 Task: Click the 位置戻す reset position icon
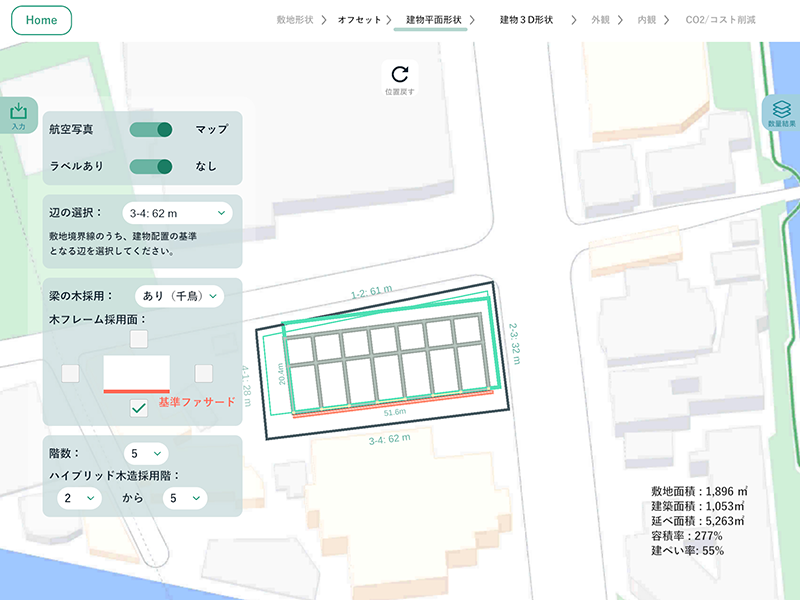click(x=400, y=75)
